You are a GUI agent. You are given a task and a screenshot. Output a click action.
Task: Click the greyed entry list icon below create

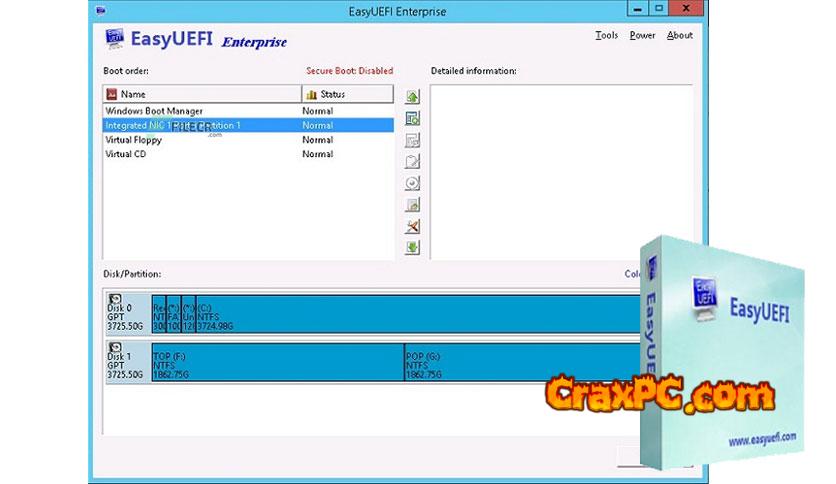[x=412, y=140]
